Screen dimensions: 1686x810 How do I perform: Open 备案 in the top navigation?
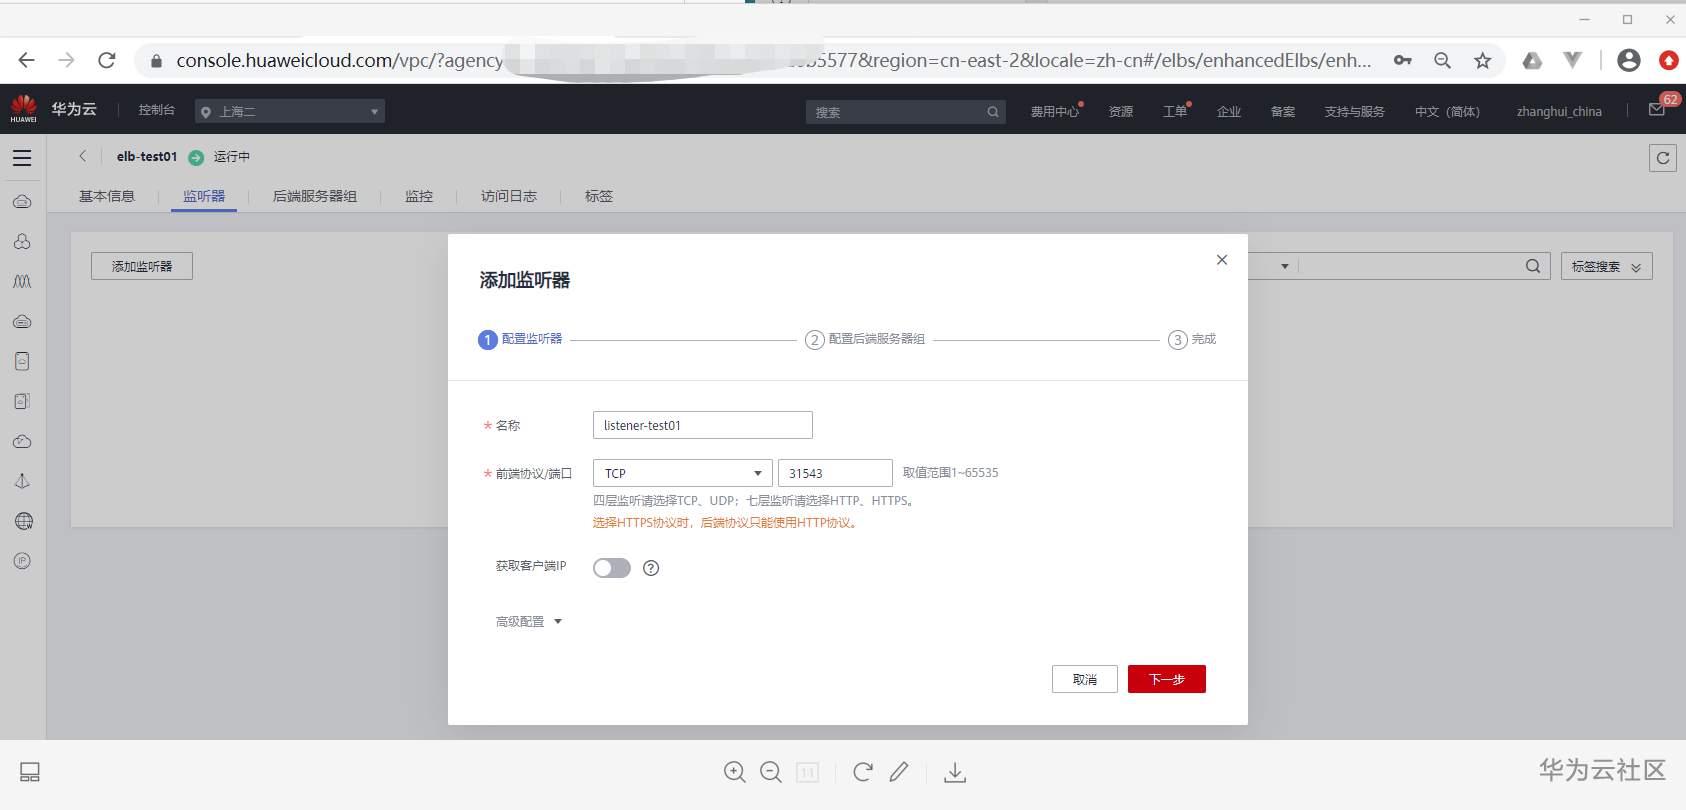coord(1283,111)
